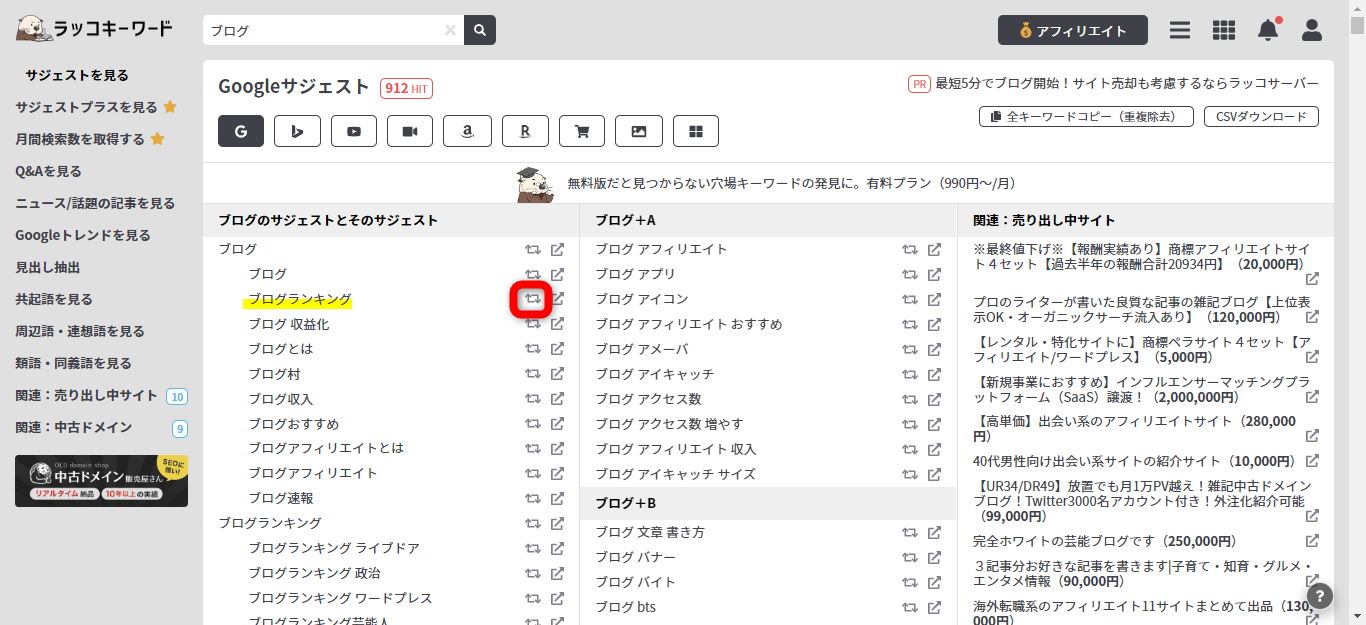Click the ブログ アフィリエイト おすすめ keyword

click(689, 324)
